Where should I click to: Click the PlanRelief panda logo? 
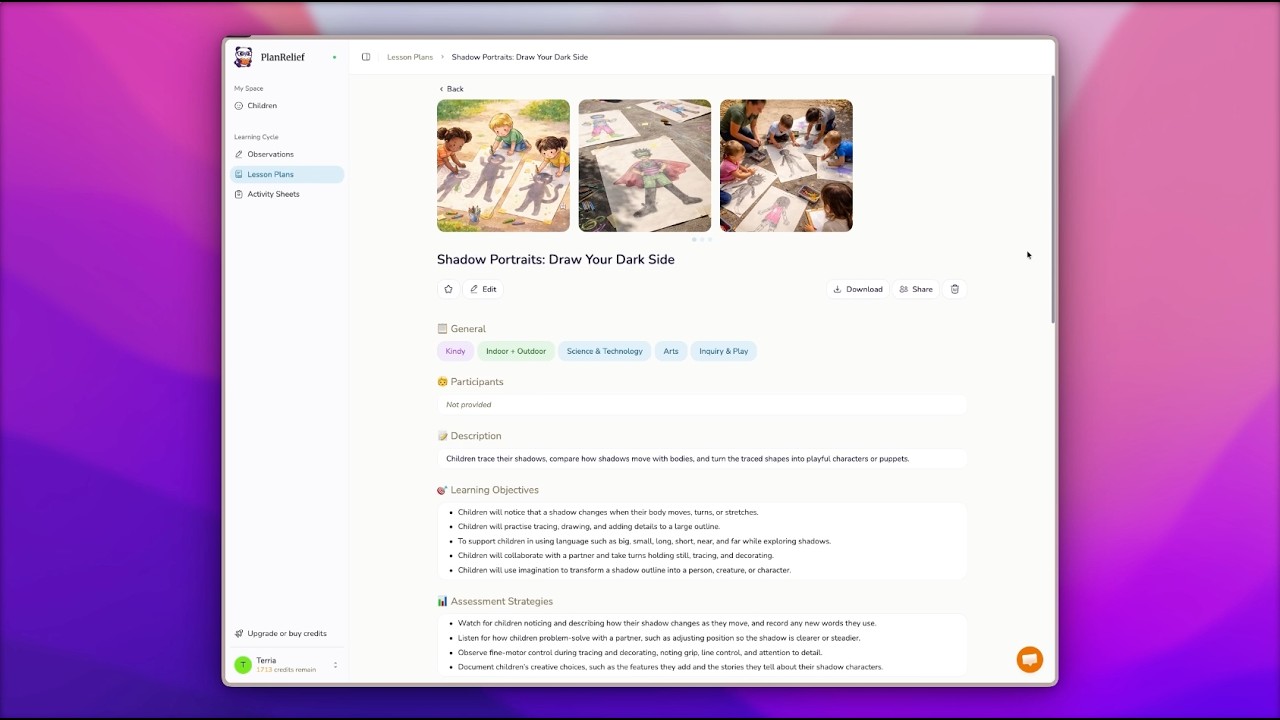(243, 57)
